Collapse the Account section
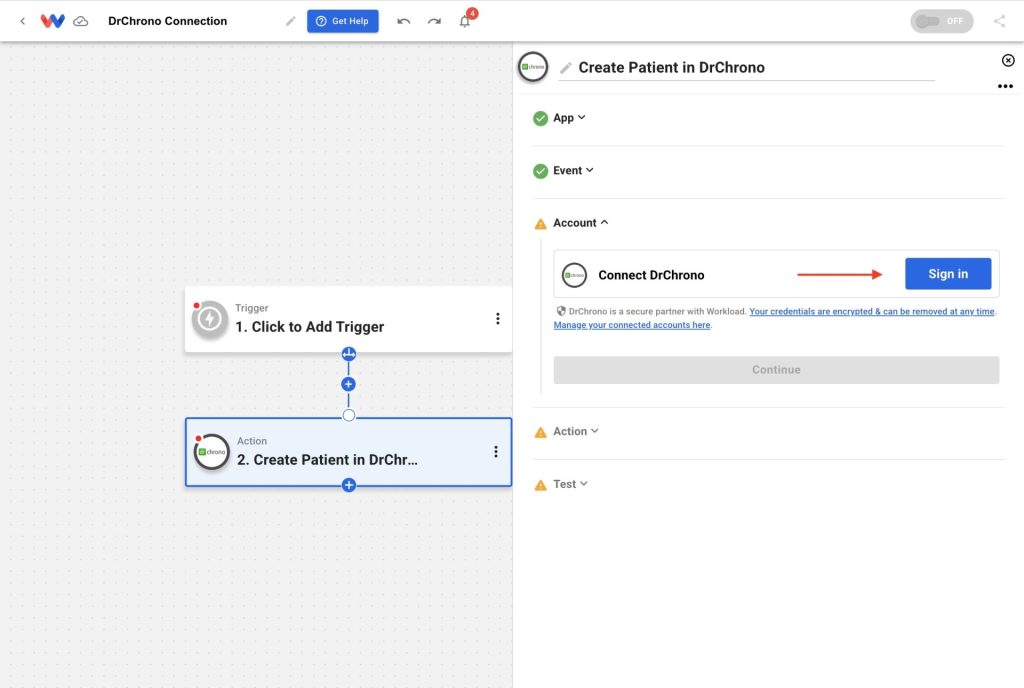The image size is (1024, 688). click(x=581, y=223)
